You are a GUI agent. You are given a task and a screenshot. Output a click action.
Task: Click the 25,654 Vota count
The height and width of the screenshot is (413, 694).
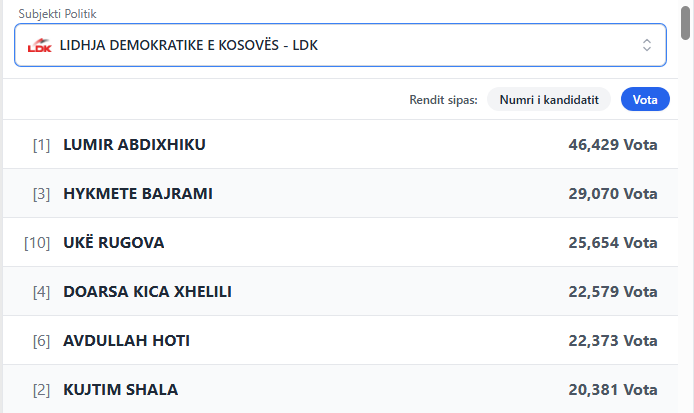pos(612,242)
